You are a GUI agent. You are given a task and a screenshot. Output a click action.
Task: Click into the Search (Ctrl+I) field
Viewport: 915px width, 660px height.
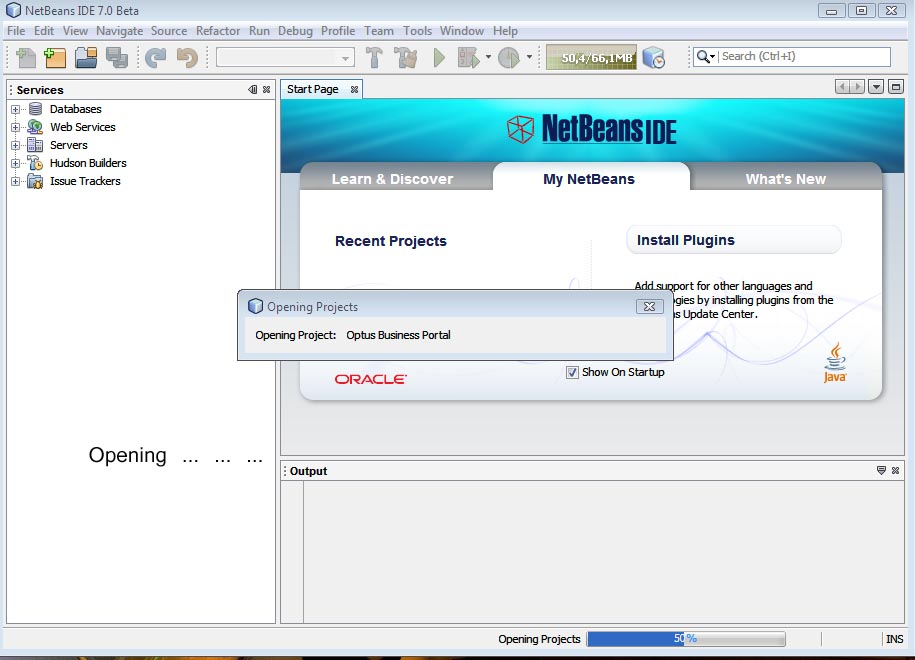click(x=804, y=57)
